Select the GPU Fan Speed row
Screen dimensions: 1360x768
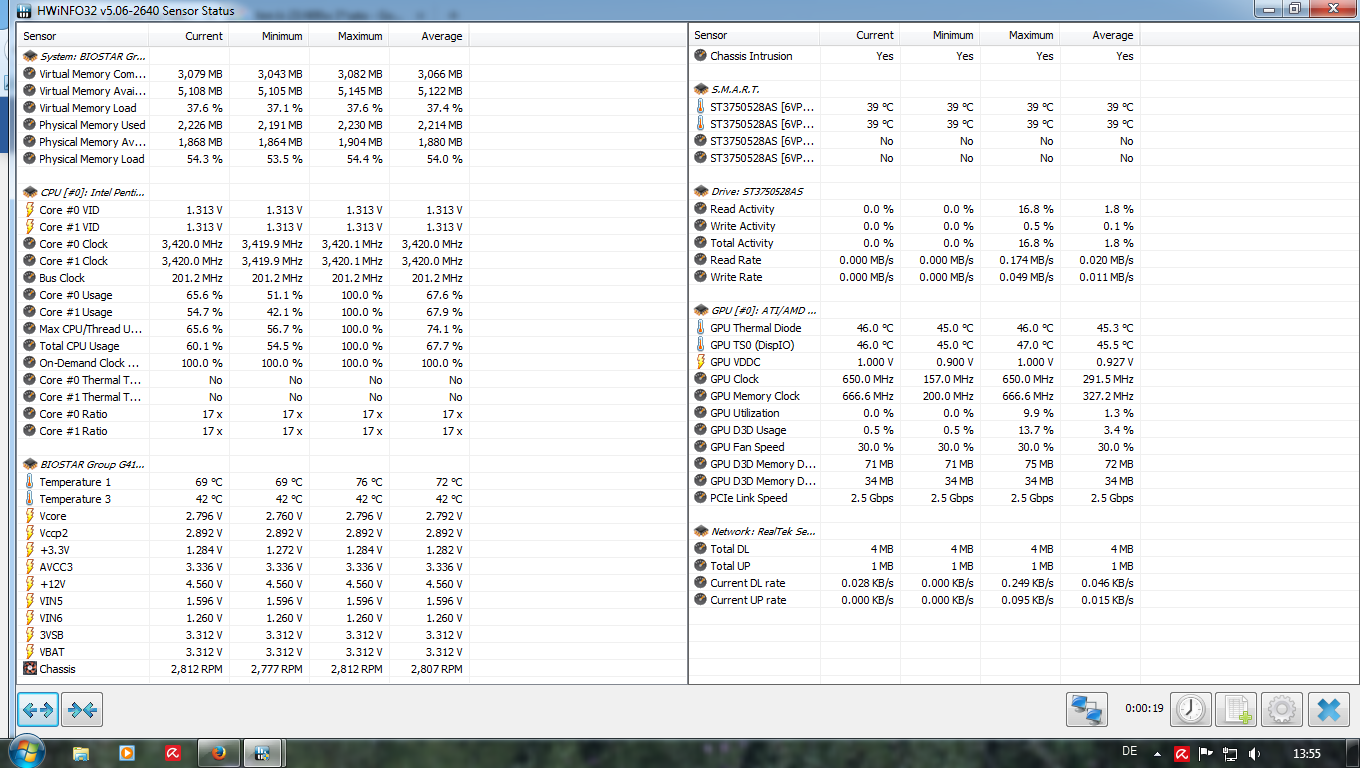click(914, 447)
